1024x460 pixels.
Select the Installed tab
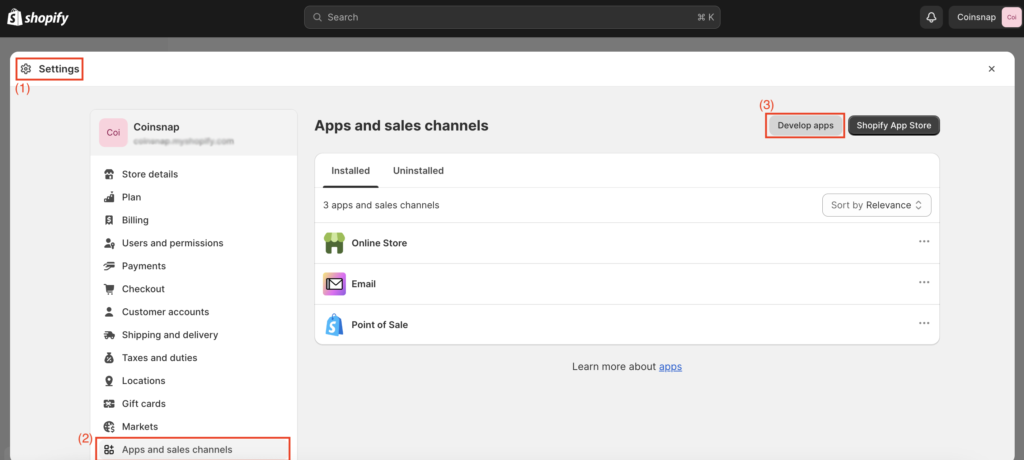[350, 171]
